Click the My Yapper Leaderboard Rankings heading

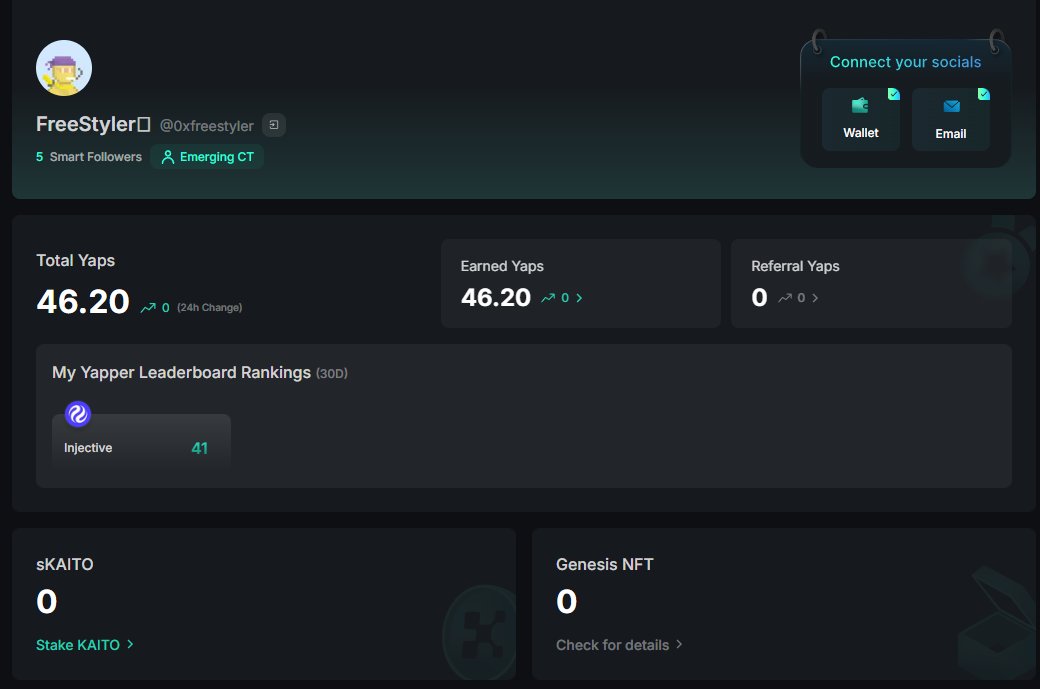(181, 373)
